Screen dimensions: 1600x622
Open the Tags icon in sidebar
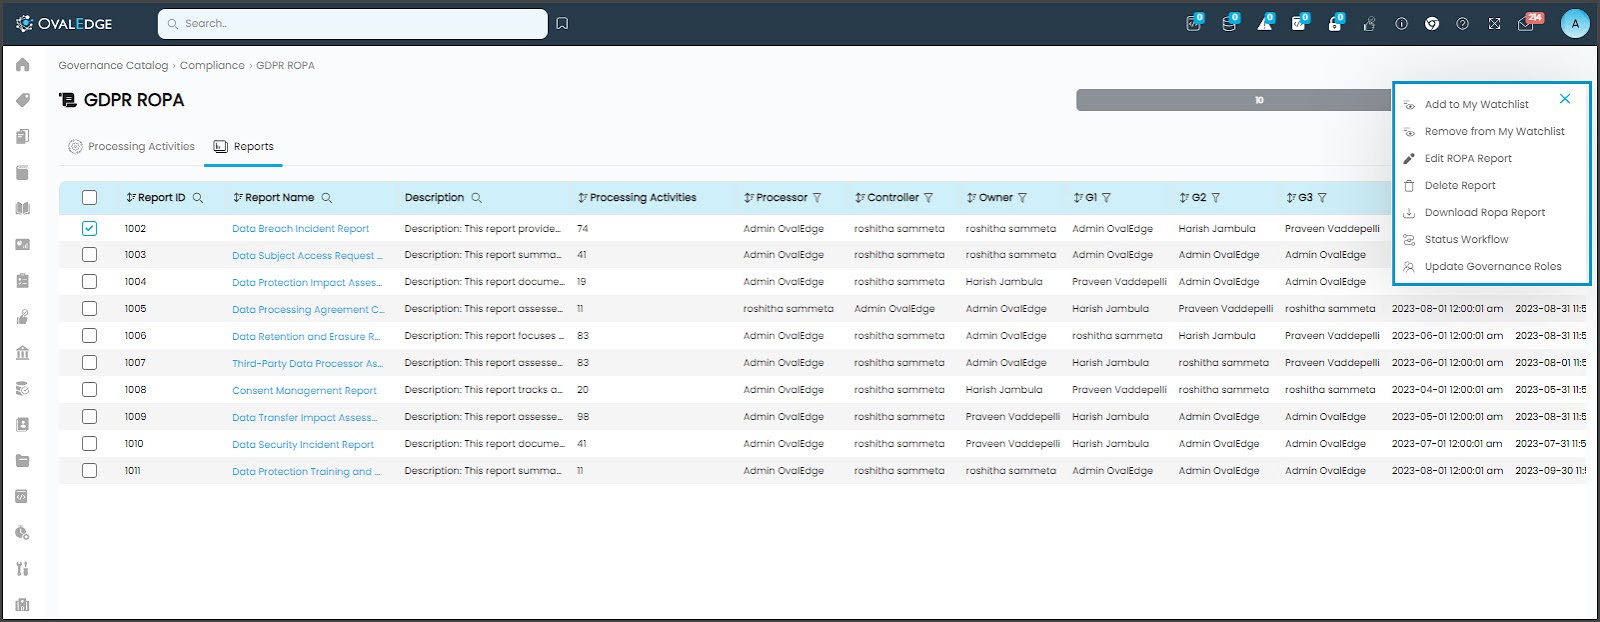(23, 100)
